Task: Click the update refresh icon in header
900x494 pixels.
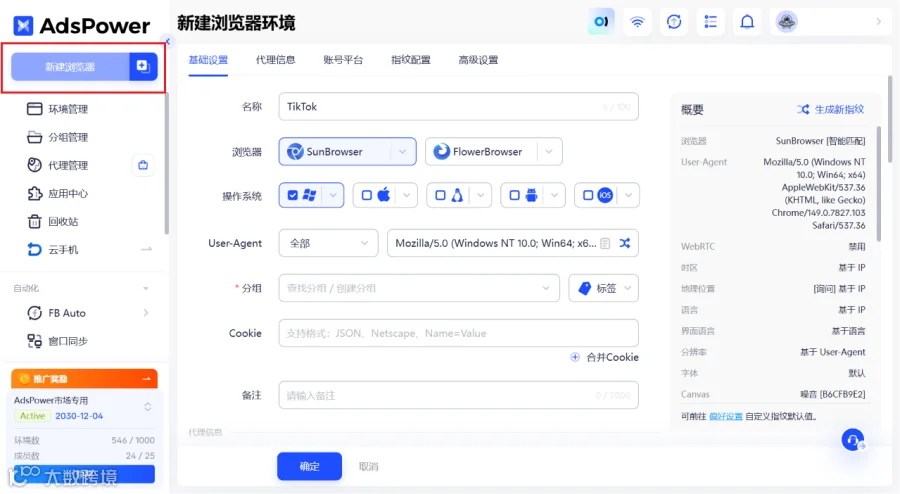Action: coord(674,22)
